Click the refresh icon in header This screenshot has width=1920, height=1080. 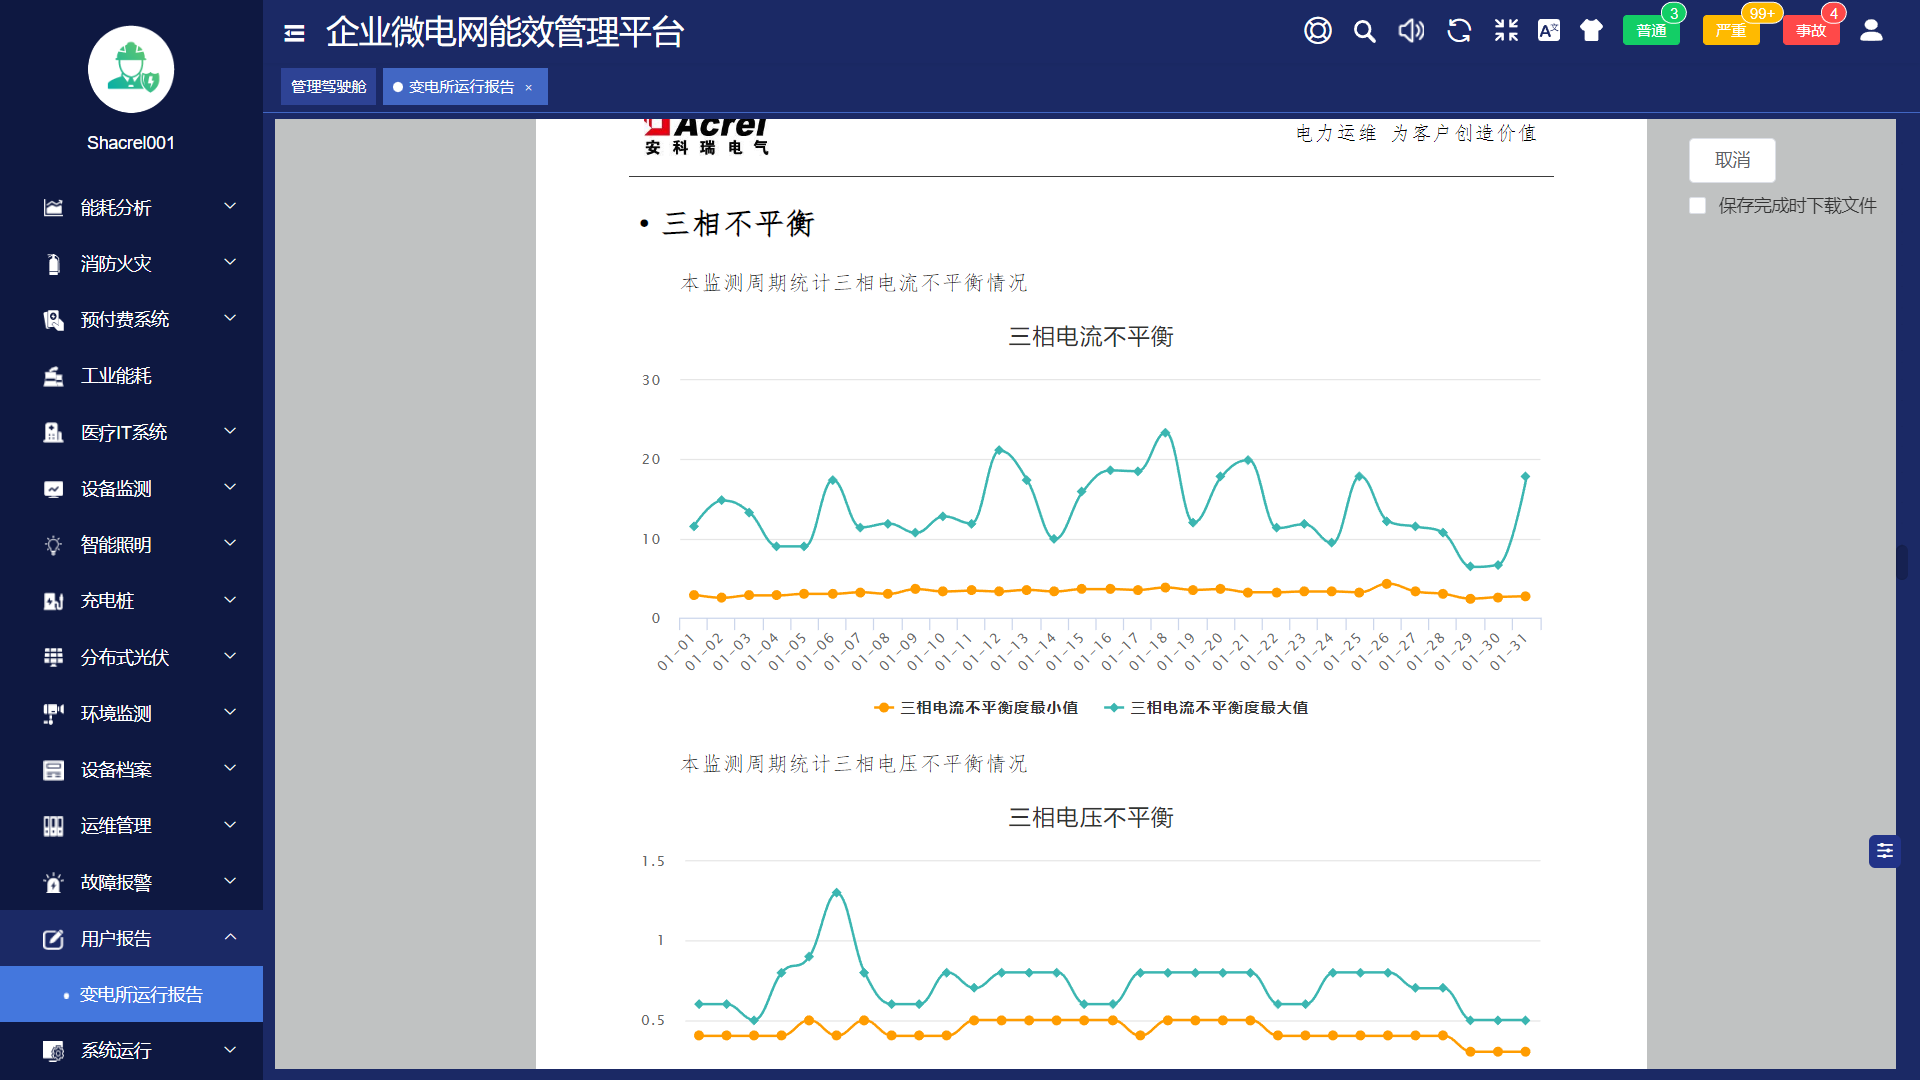(x=1459, y=31)
